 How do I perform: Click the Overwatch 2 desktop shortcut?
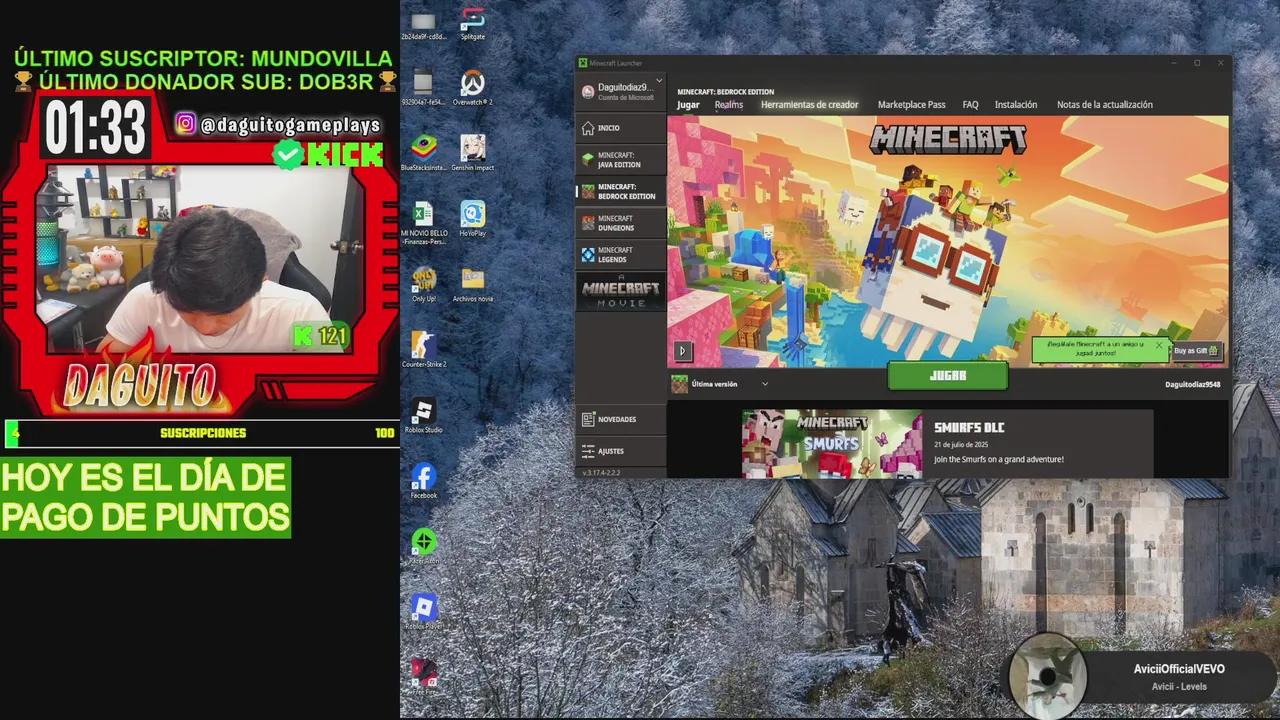pos(473,89)
